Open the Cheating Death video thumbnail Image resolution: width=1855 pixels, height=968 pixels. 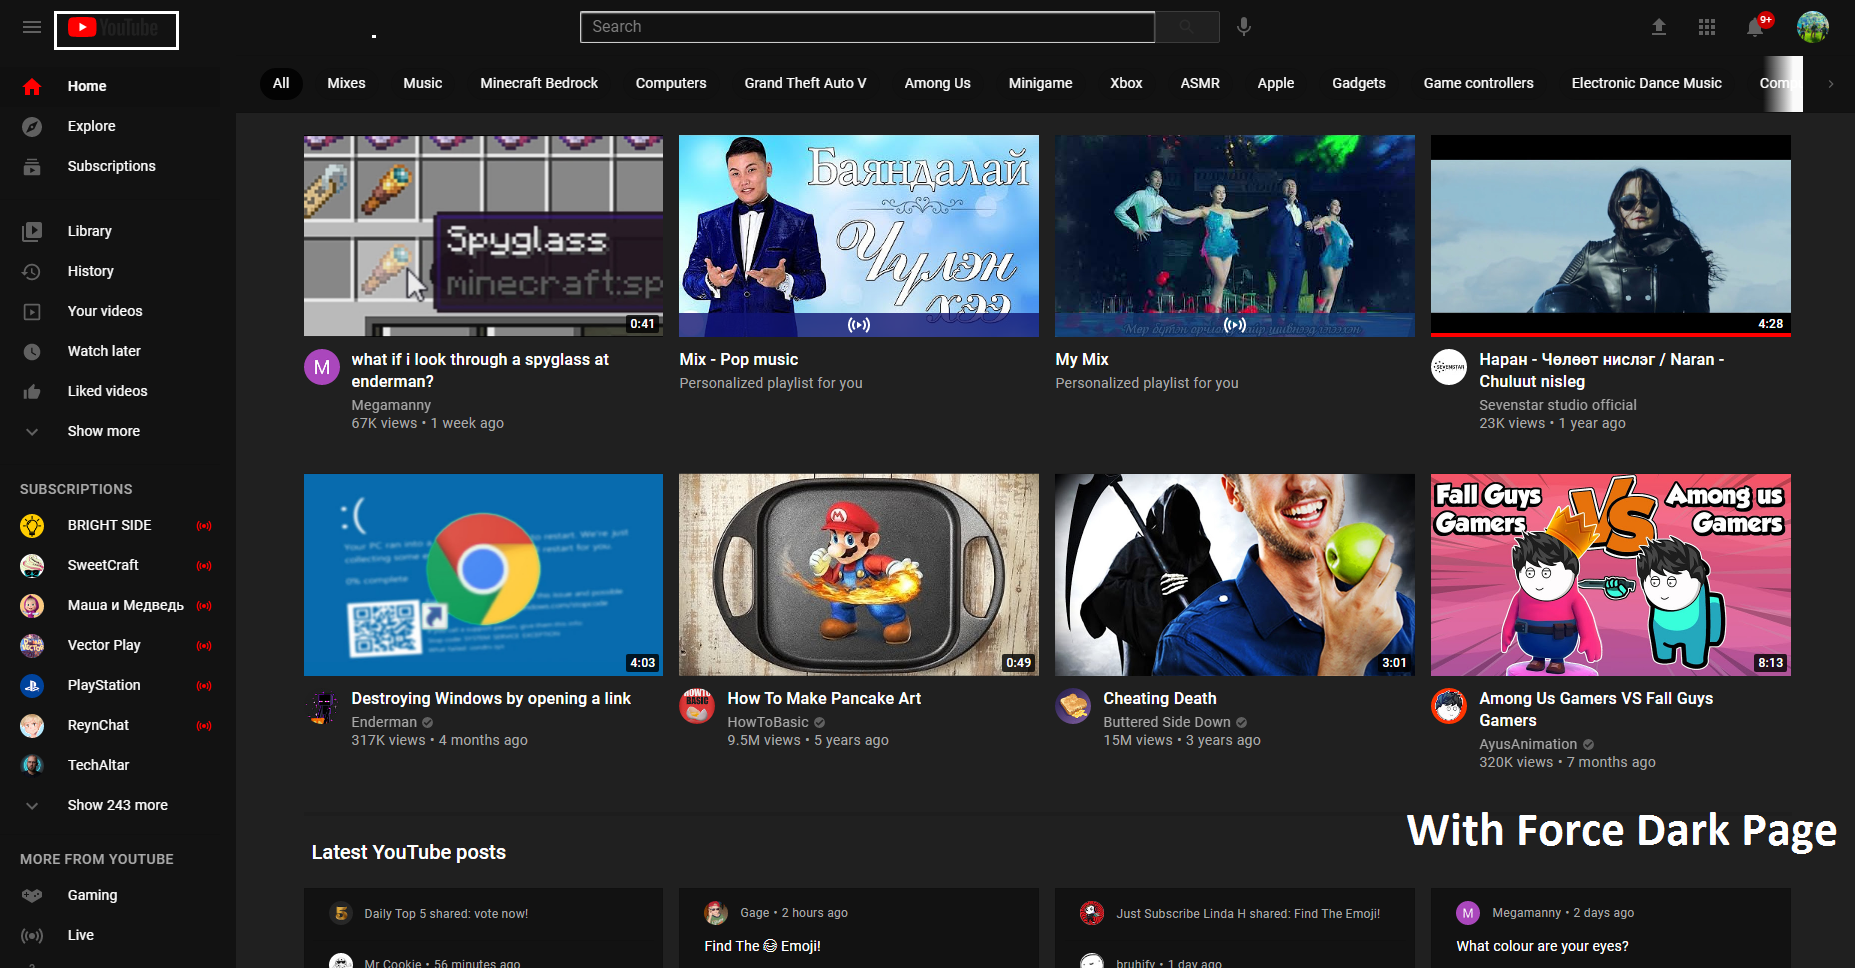1235,575
